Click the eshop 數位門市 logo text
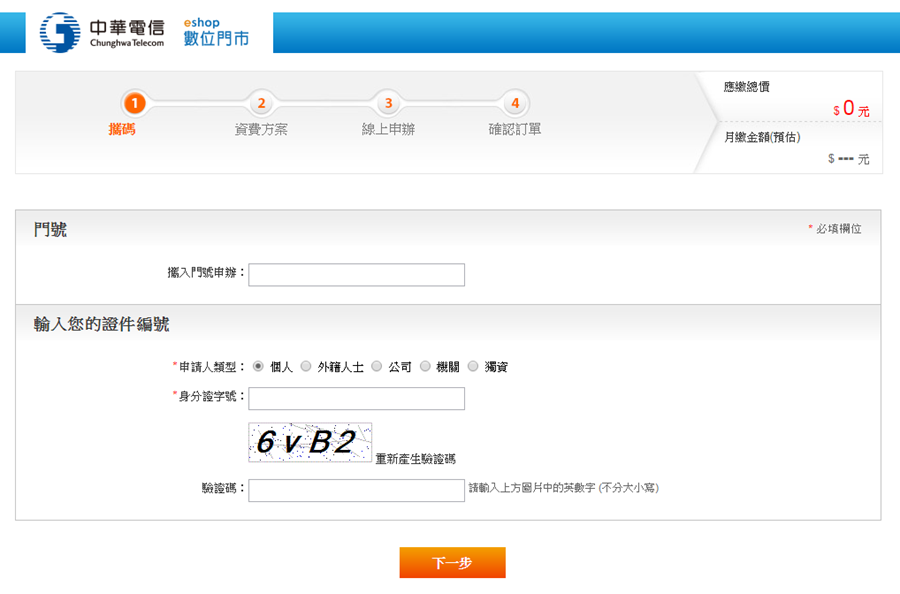This screenshot has height=594, width=900. (215, 32)
